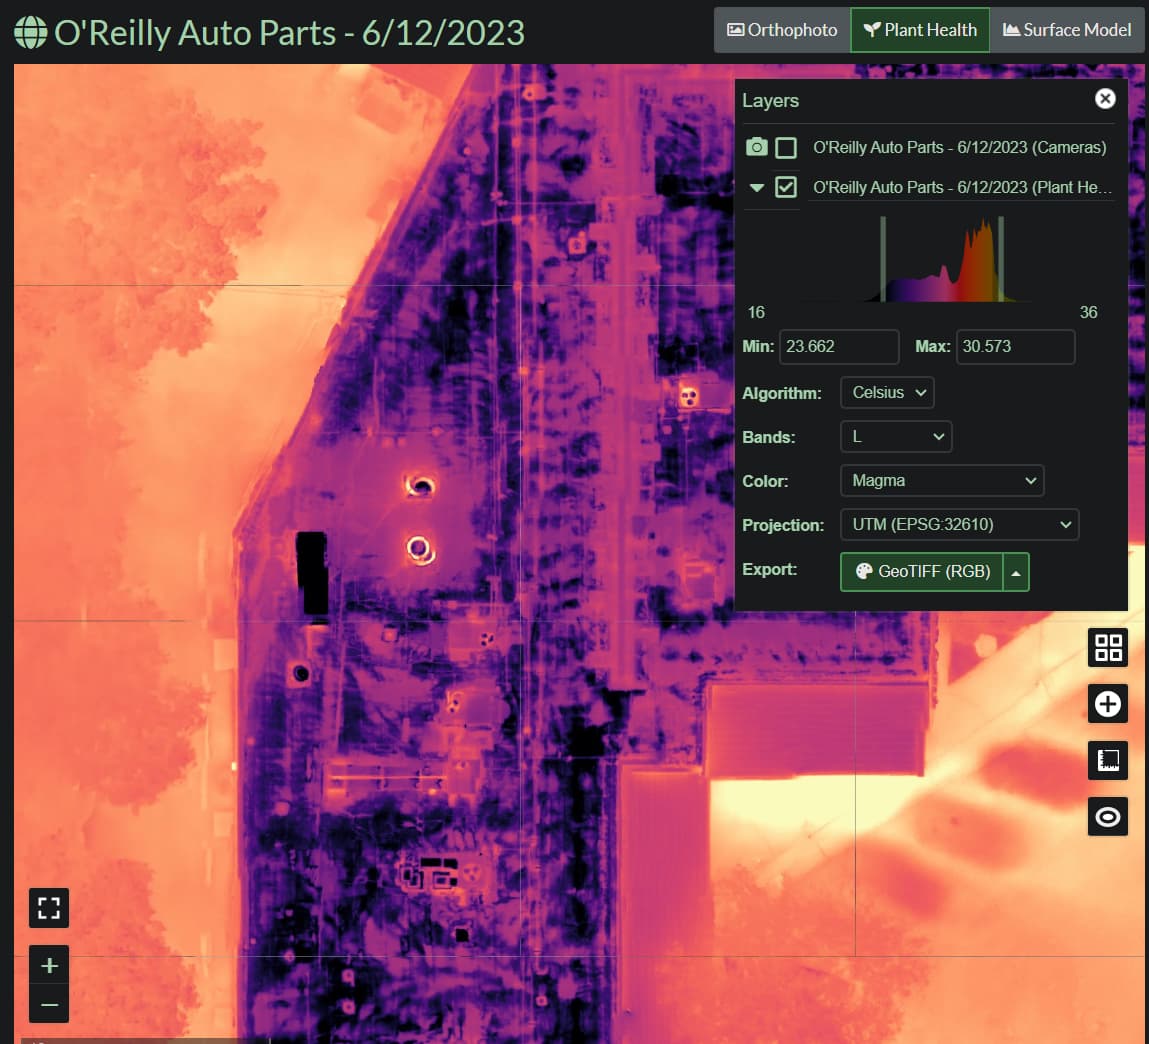Change the Projection via the UTM dropdown

coord(958,524)
